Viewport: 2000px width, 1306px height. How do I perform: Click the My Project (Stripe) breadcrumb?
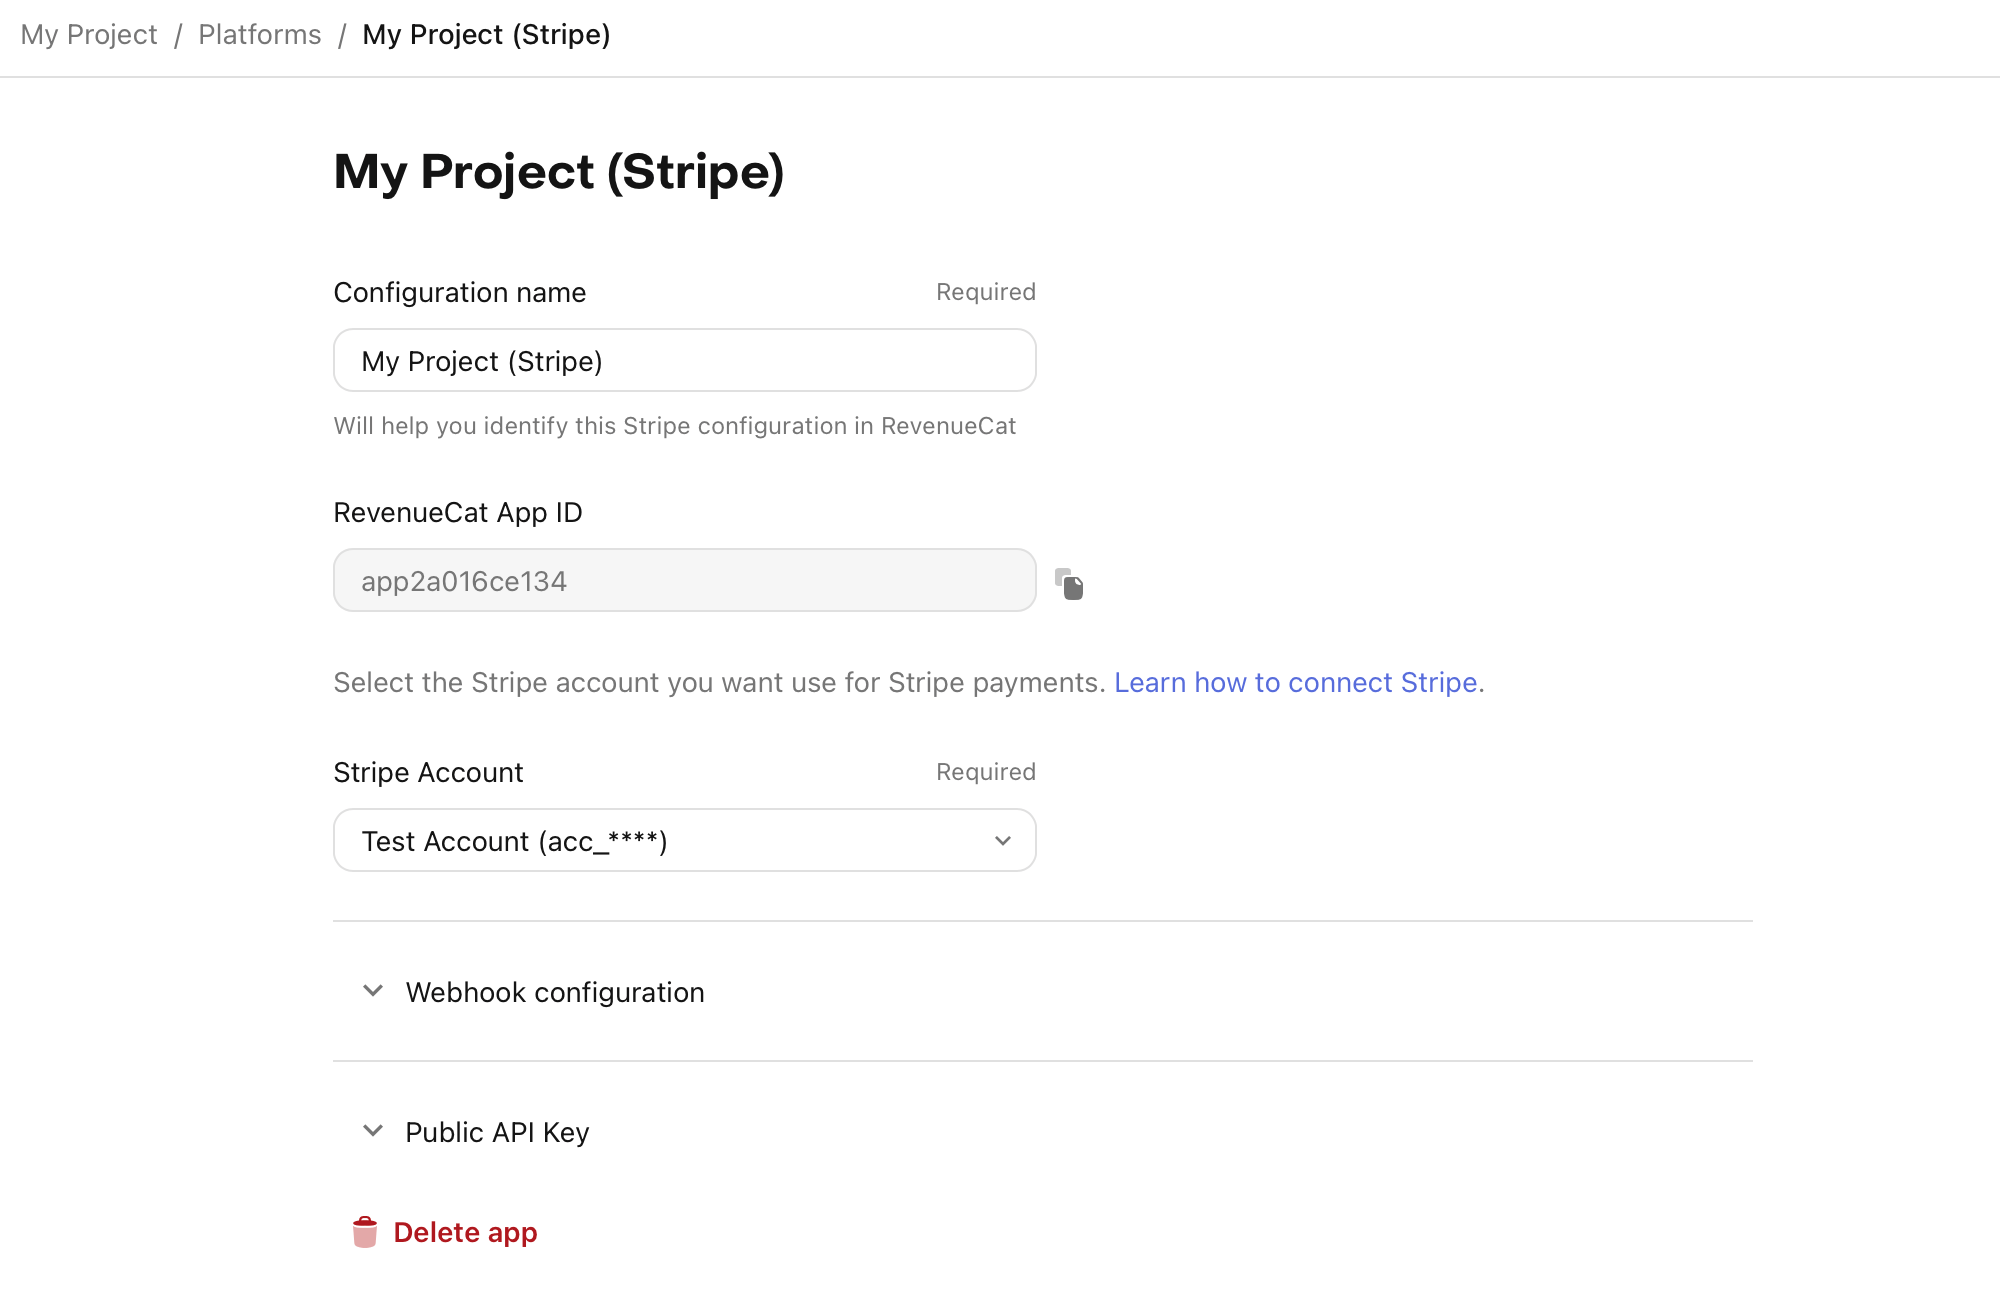pos(486,35)
